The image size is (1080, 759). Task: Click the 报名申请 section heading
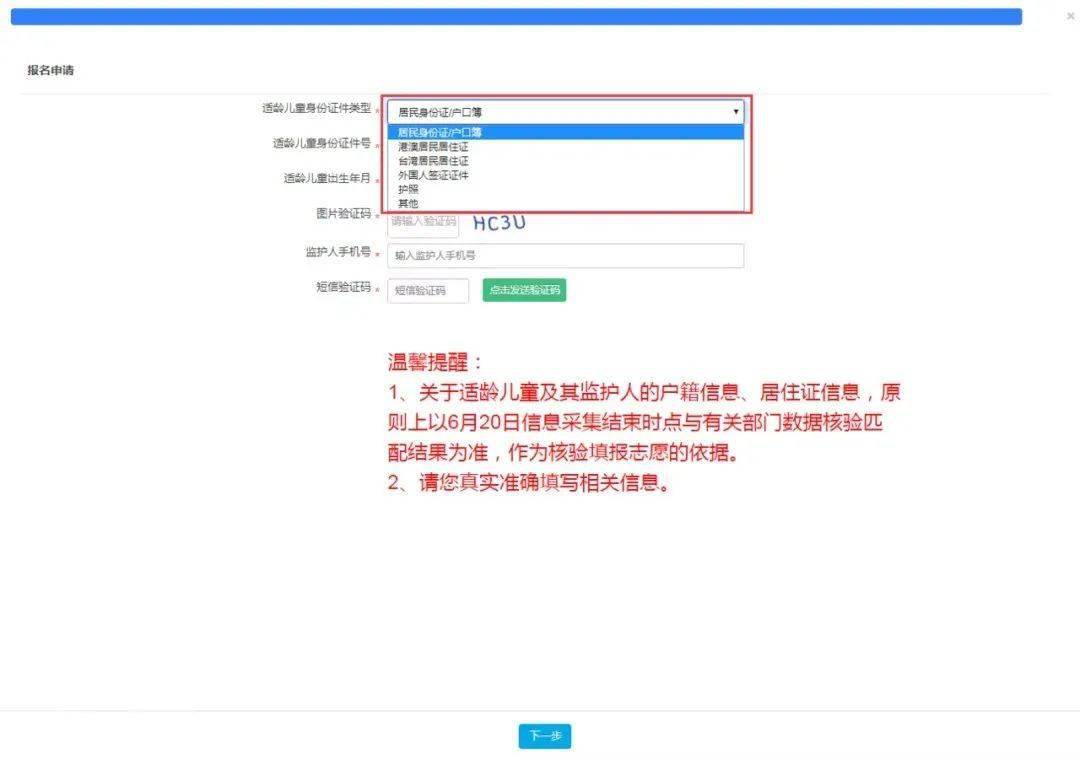50,70
